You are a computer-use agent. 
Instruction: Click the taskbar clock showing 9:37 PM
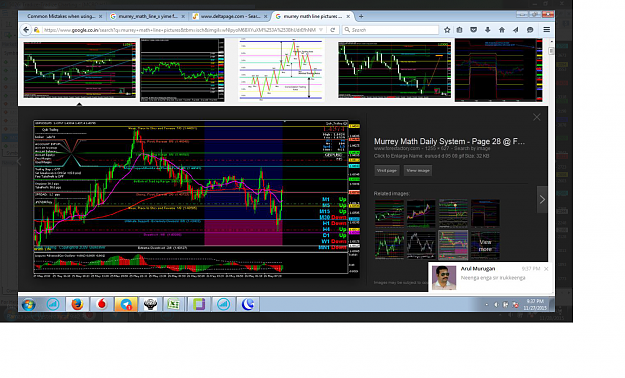click(x=535, y=305)
